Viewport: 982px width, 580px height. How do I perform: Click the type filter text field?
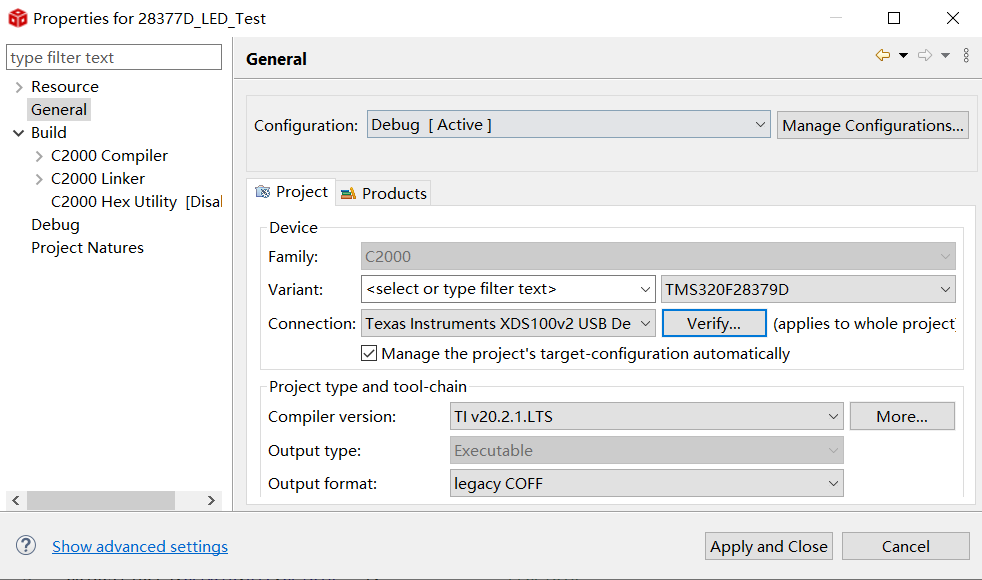tap(114, 58)
